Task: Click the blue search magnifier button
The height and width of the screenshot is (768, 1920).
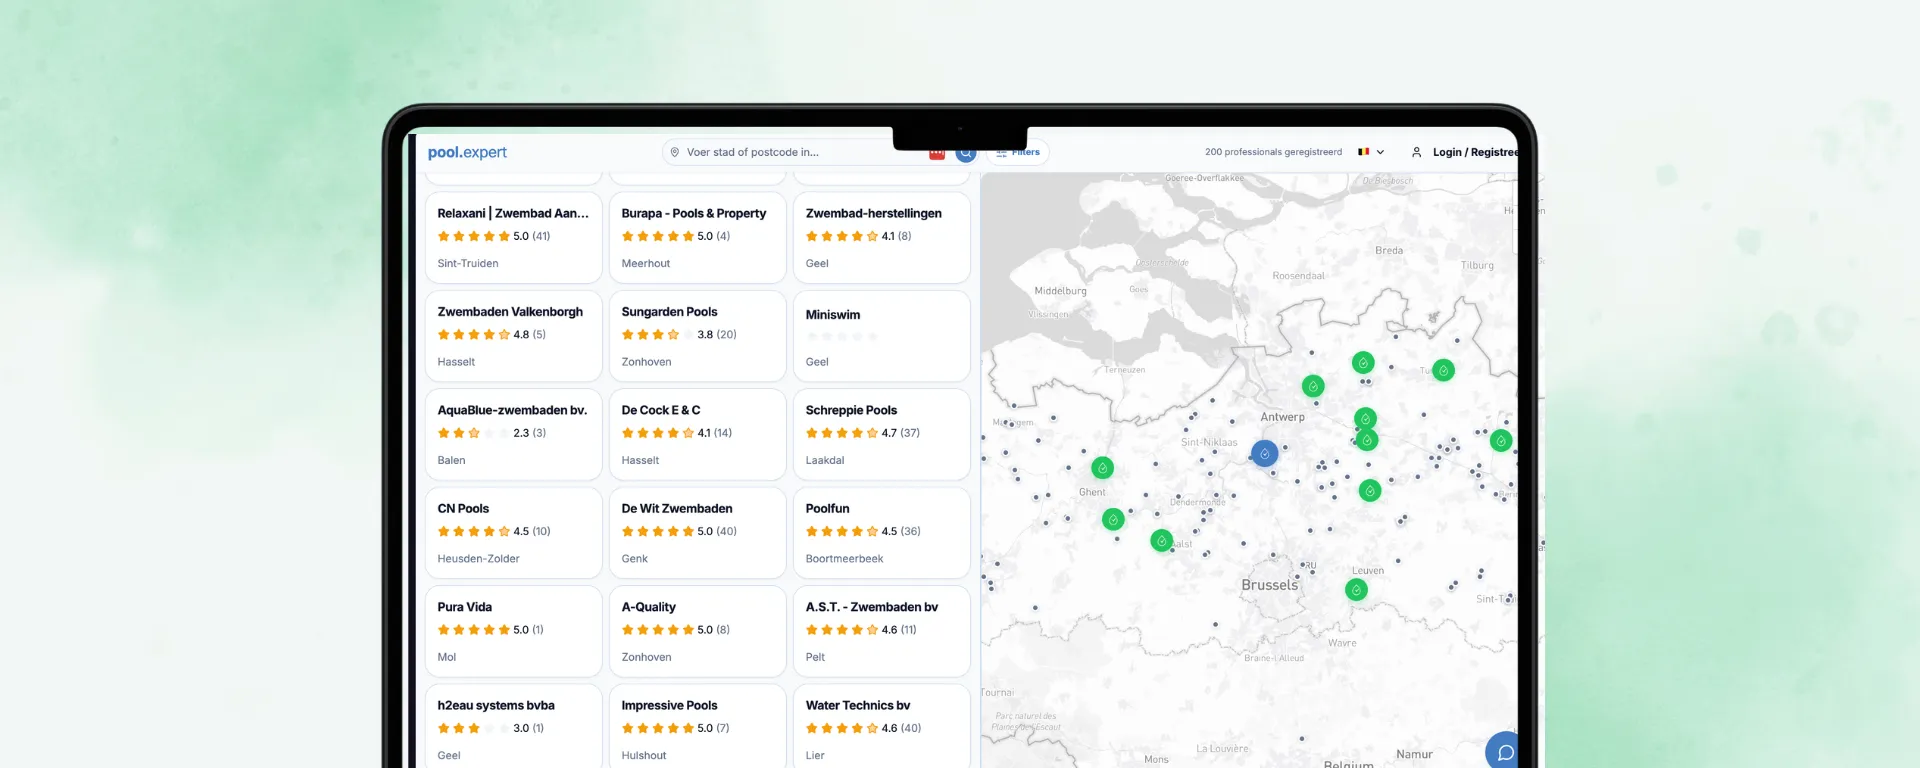Action: tap(965, 153)
